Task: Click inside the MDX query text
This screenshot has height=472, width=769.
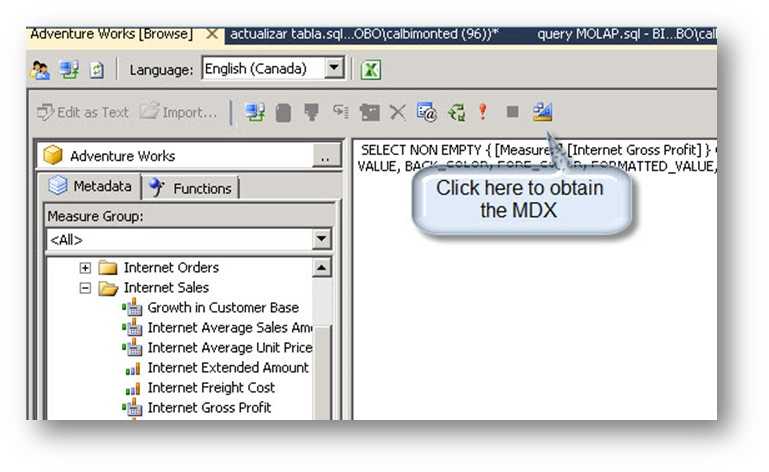Action: [537, 158]
